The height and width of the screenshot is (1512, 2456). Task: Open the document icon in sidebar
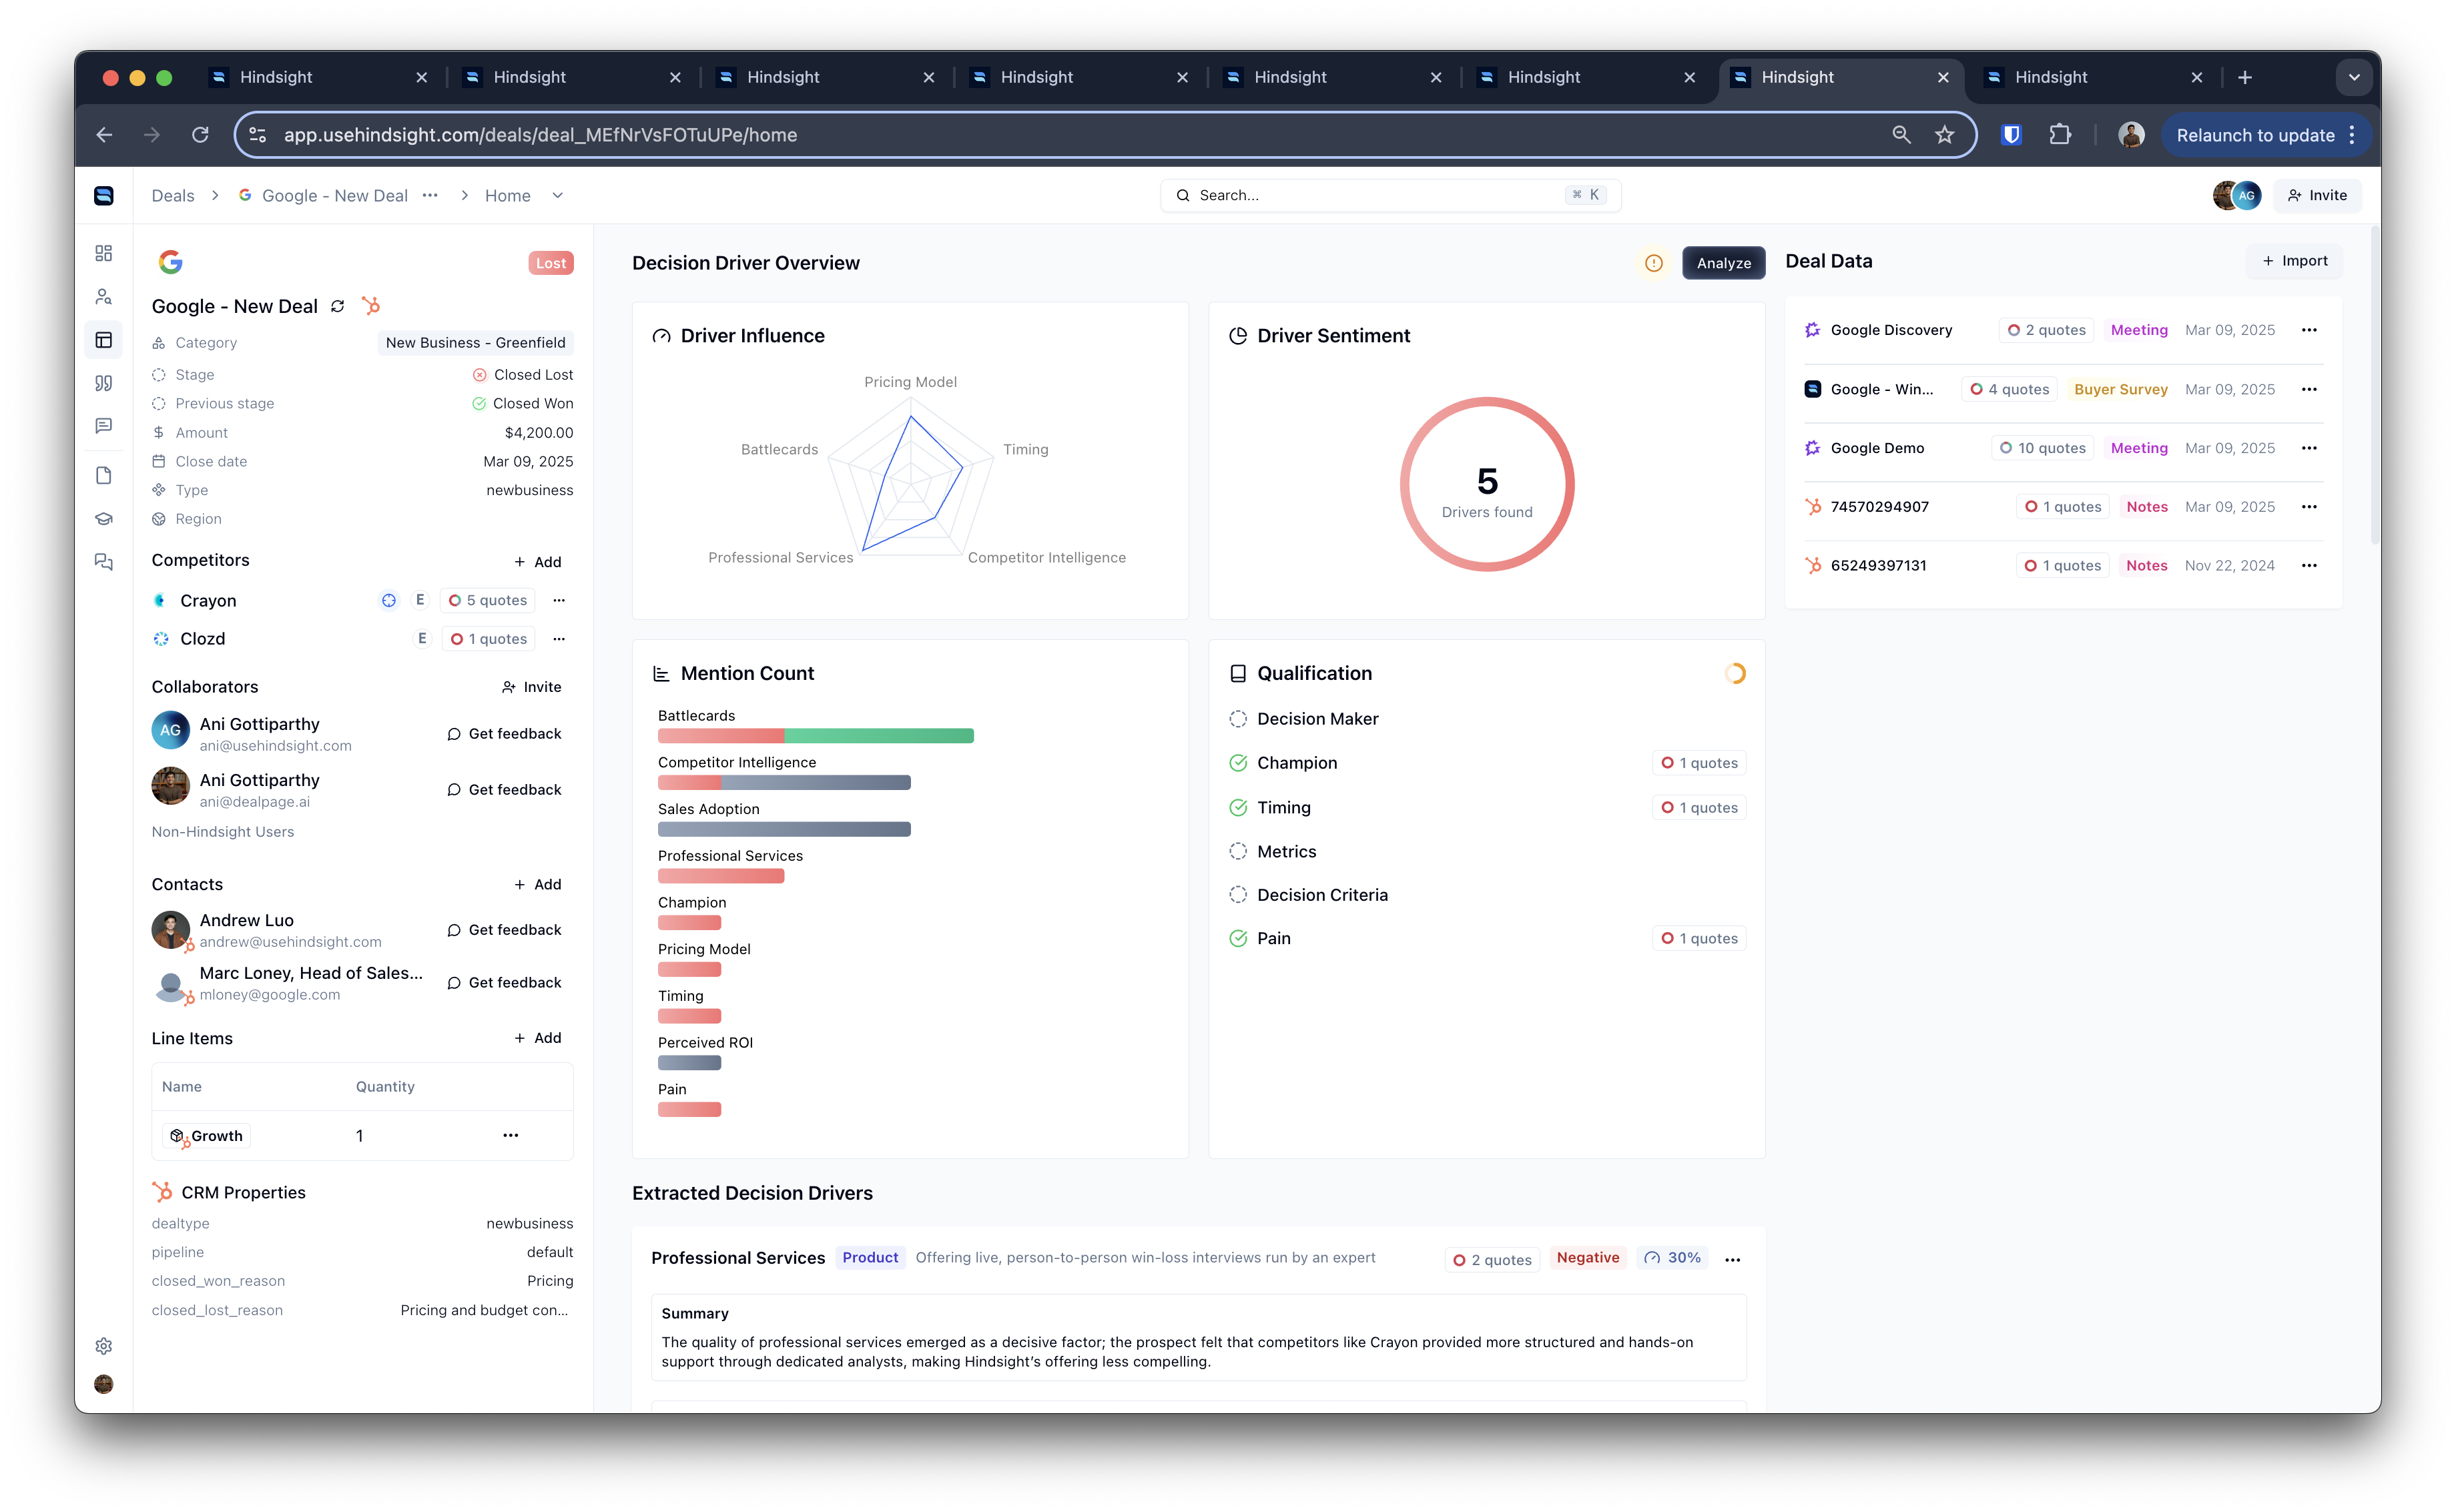[x=104, y=475]
